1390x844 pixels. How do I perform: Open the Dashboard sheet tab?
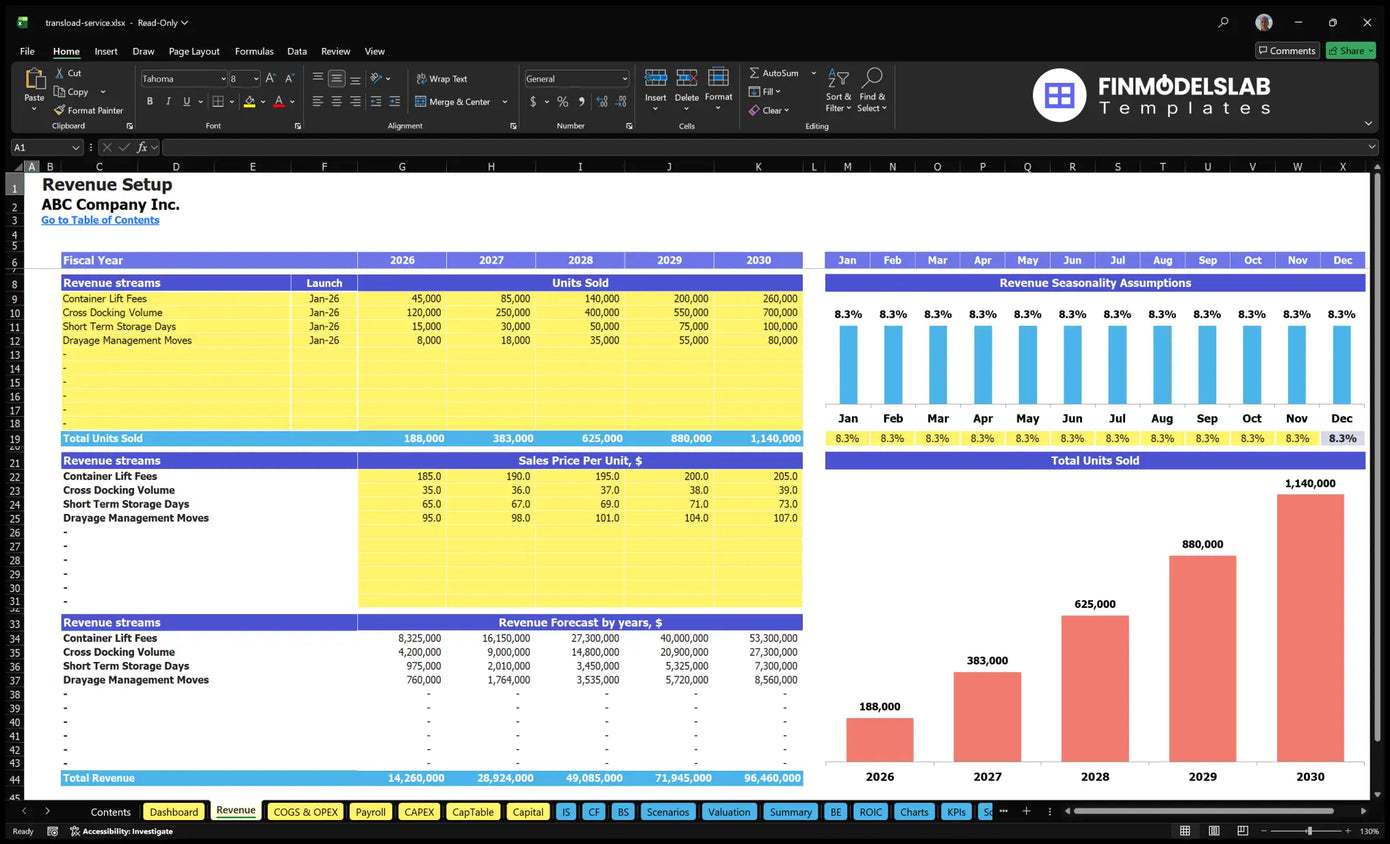point(174,812)
